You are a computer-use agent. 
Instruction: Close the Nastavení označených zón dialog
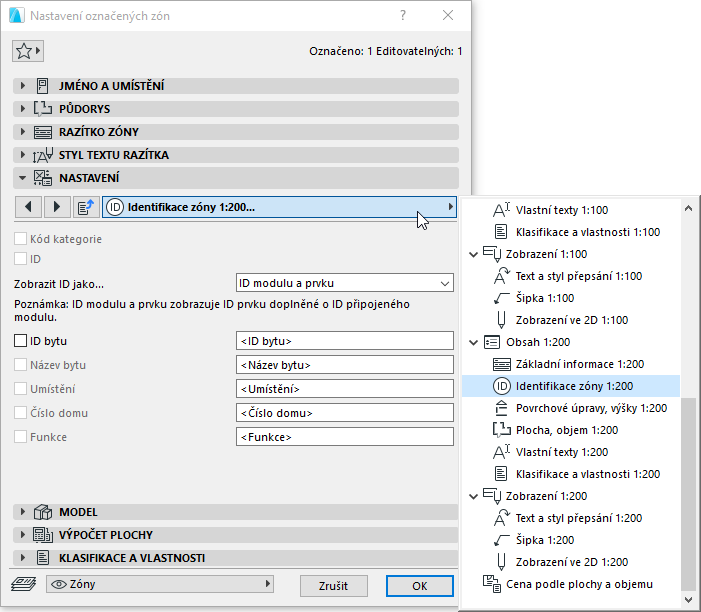coord(448,16)
